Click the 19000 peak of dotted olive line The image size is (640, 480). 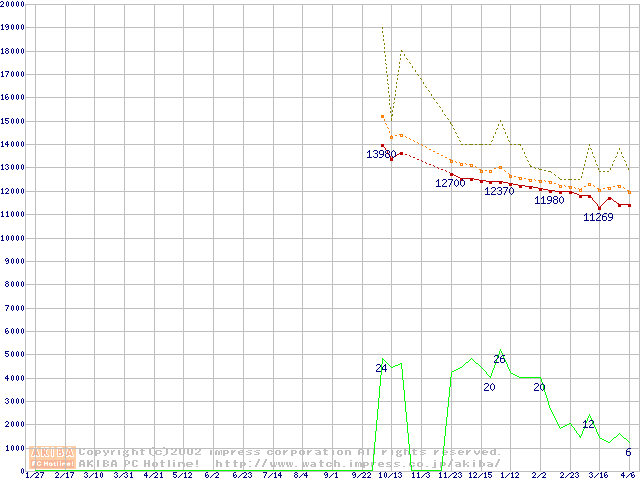[382, 28]
